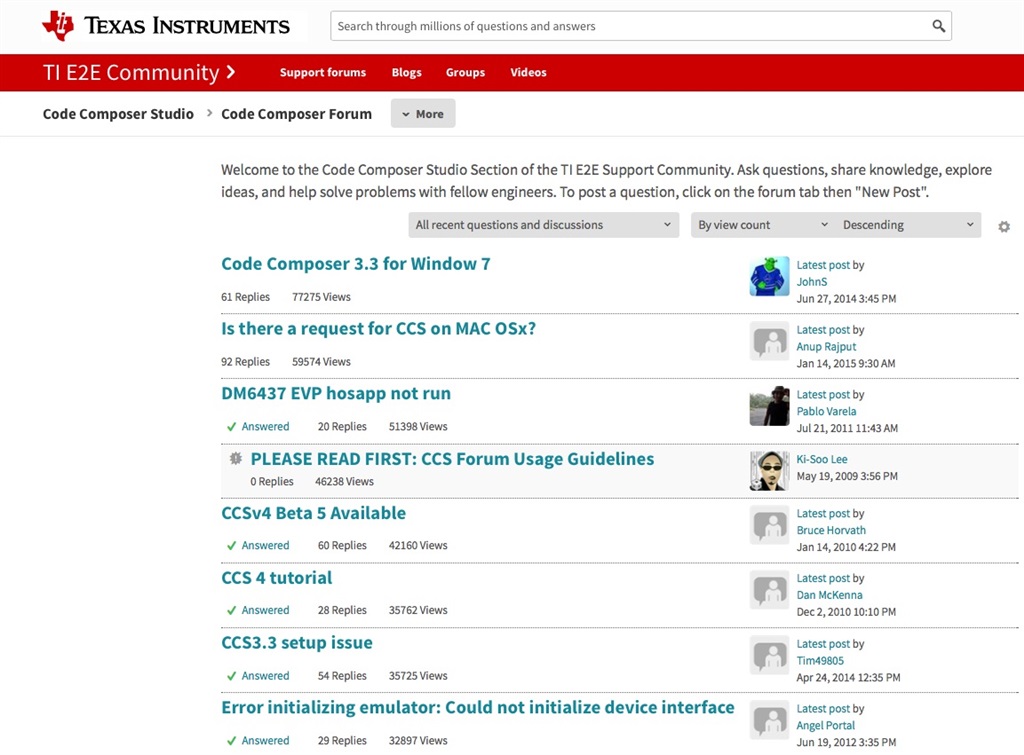1024x755 pixels.
Task: Open the Blogs menu item
Action: coord(406,72)
